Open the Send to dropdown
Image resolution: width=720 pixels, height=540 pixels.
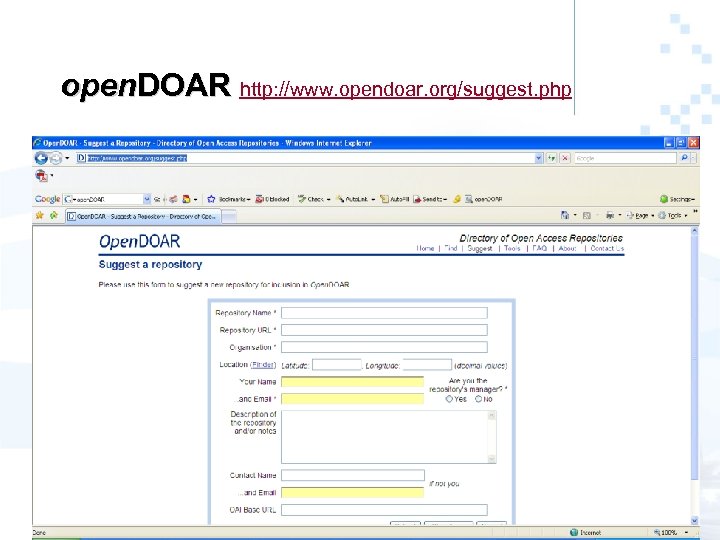pos(430,199)
